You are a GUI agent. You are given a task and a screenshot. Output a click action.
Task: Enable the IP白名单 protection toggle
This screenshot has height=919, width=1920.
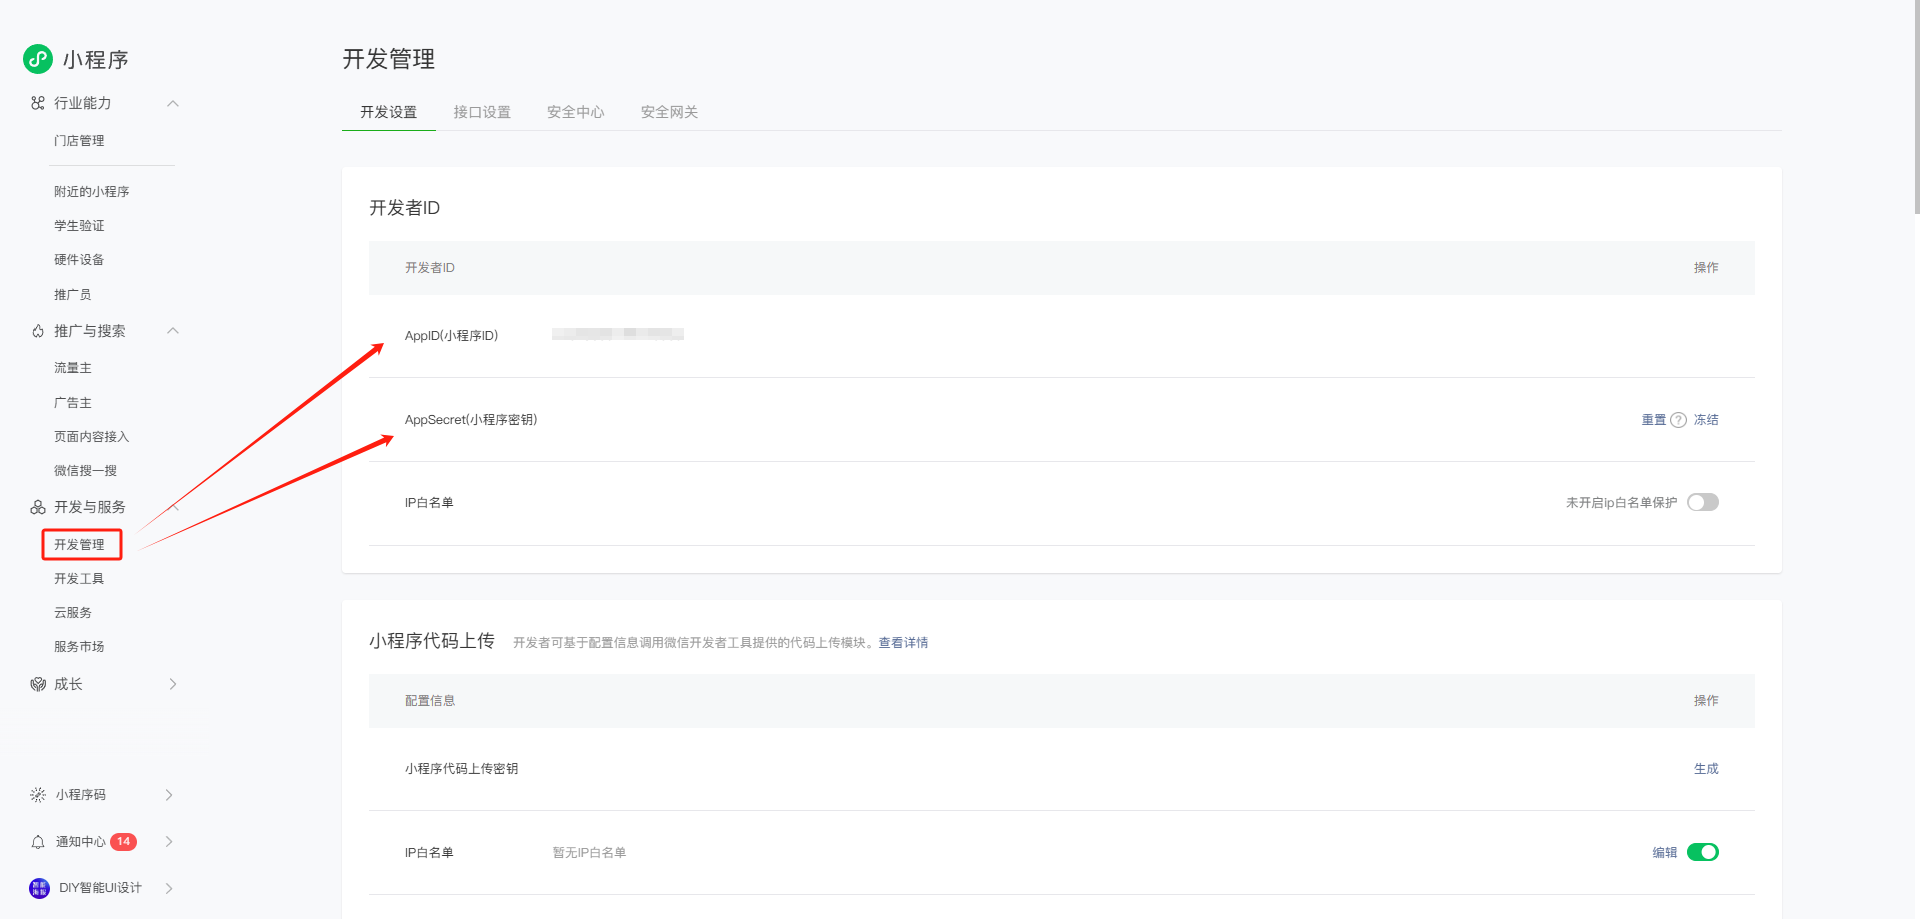coord(1702,502)
